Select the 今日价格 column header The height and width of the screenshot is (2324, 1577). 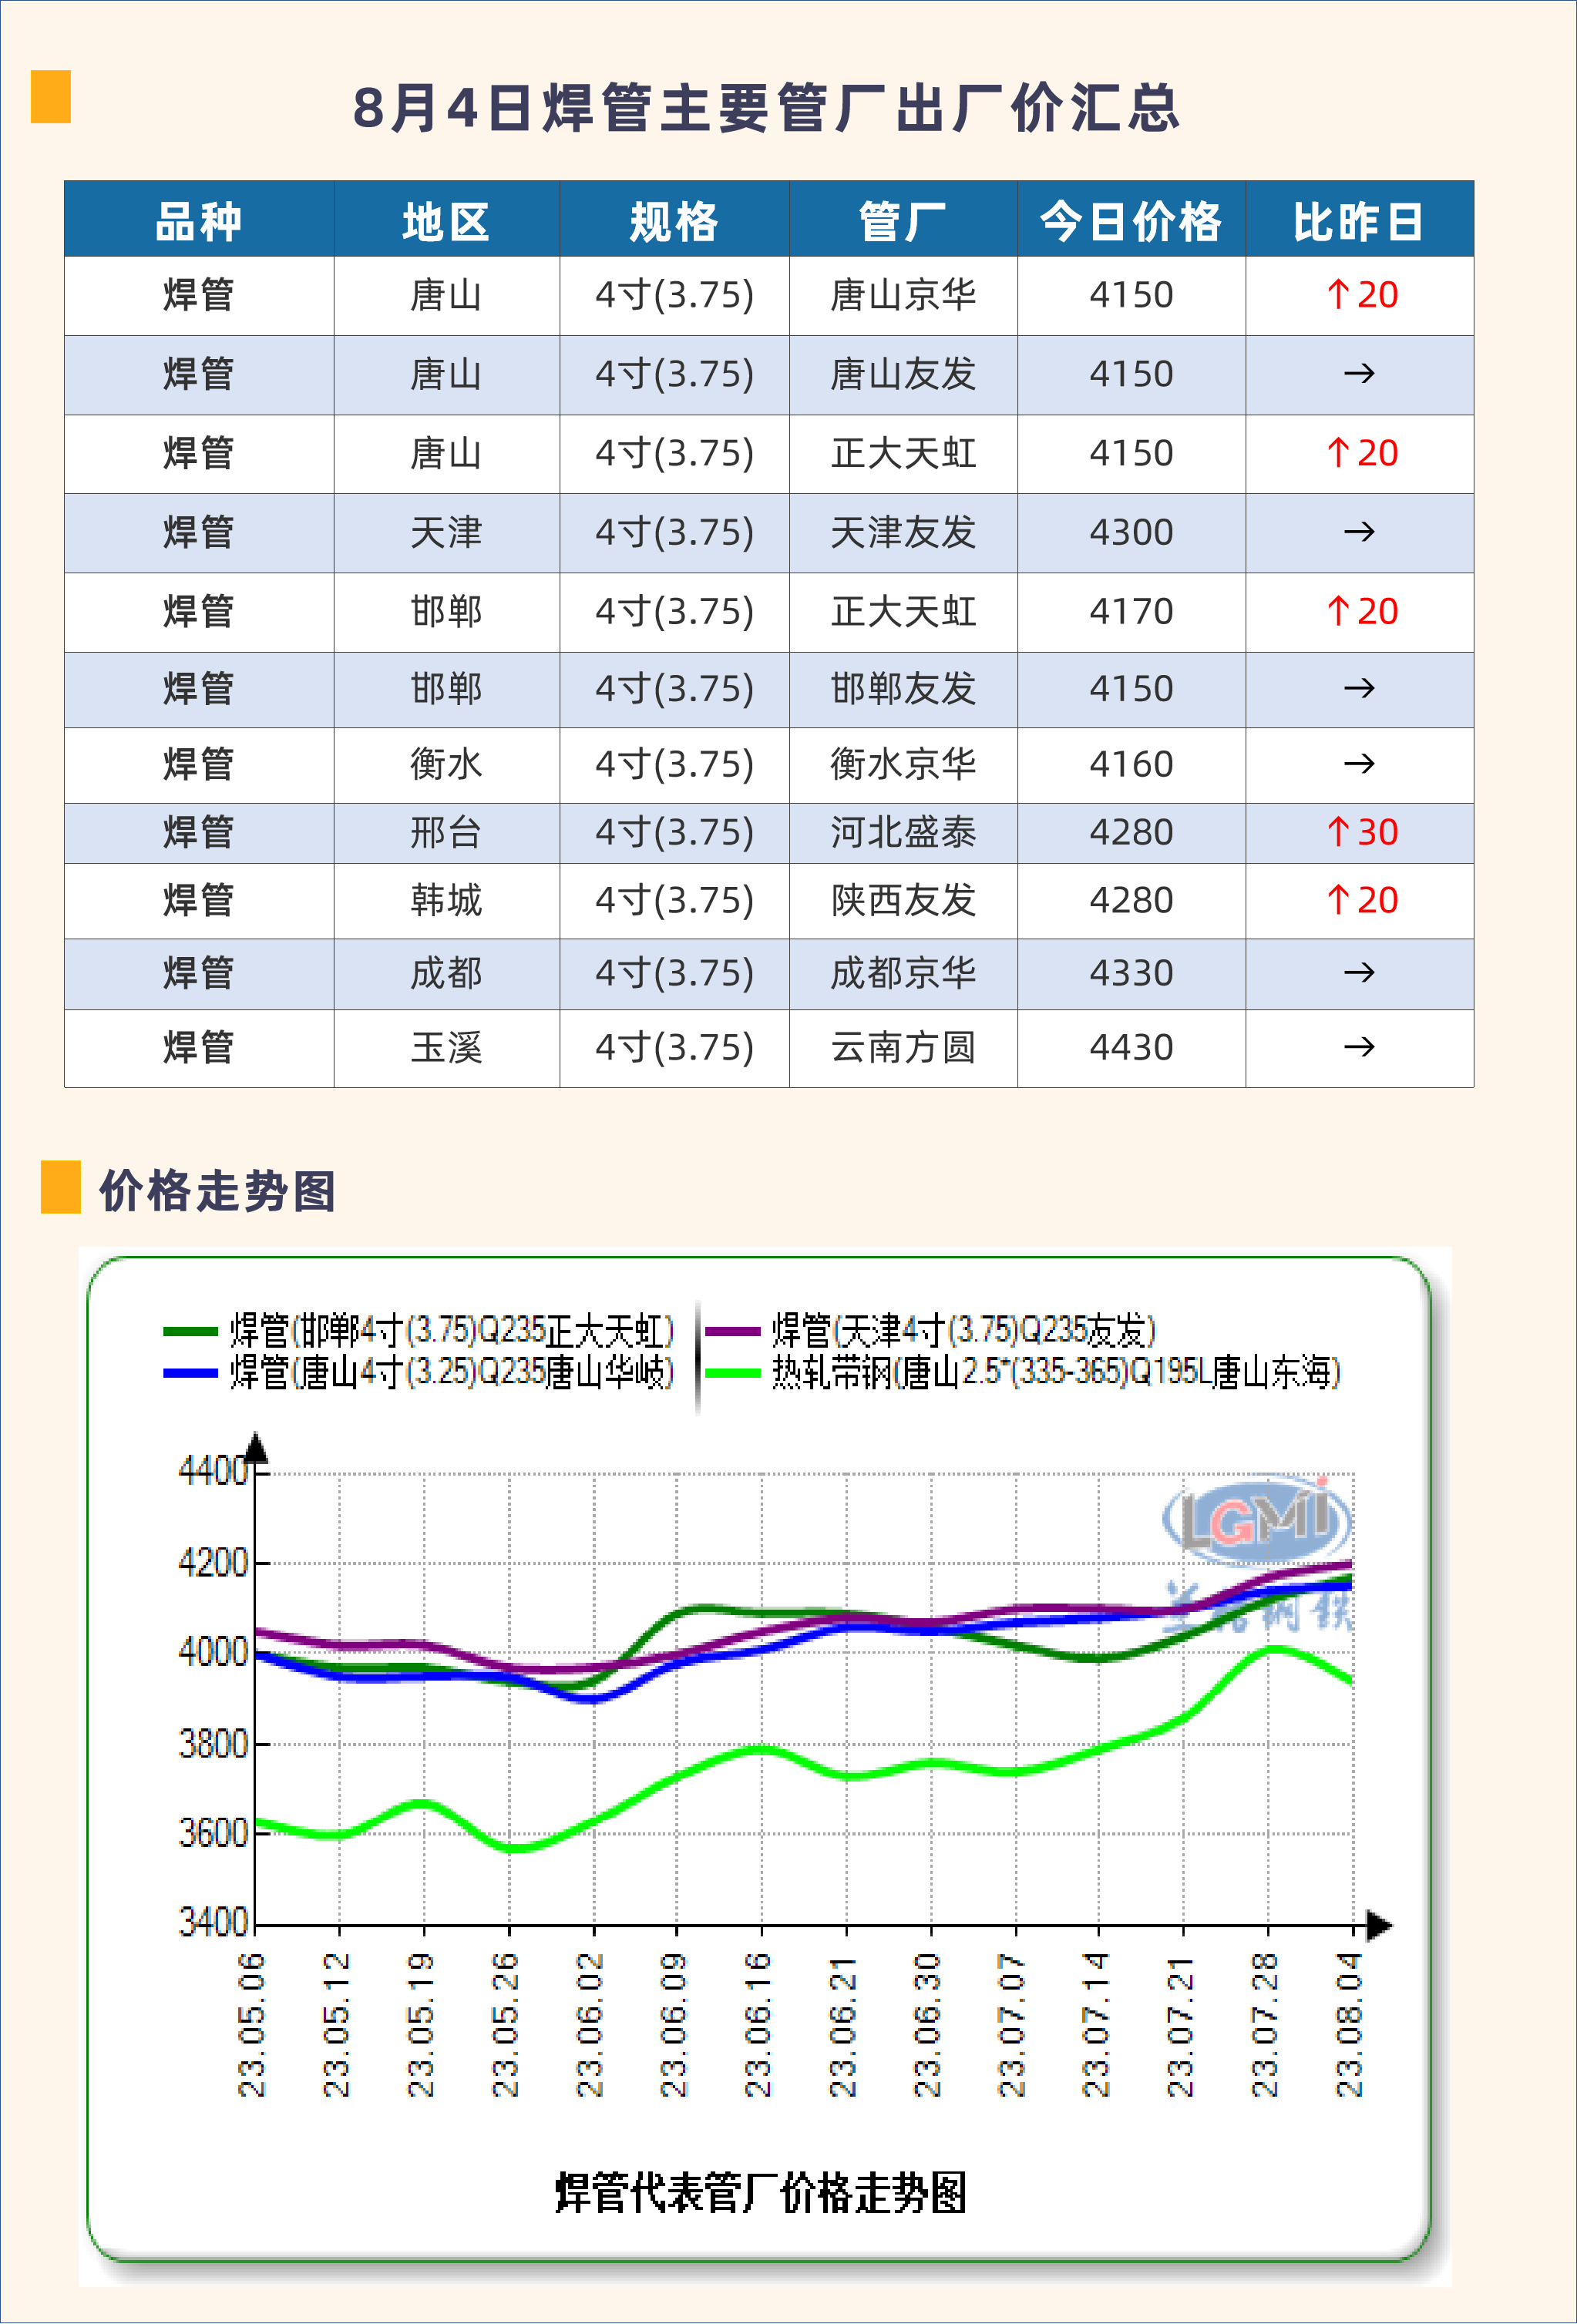[1130, 221]
